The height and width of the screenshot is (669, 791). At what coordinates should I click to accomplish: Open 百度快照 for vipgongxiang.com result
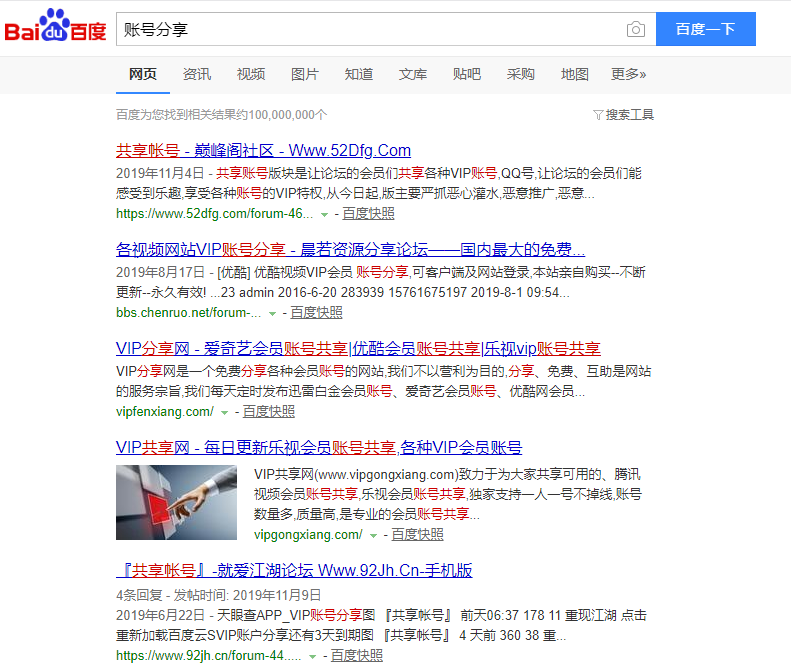tap(418, 535)
